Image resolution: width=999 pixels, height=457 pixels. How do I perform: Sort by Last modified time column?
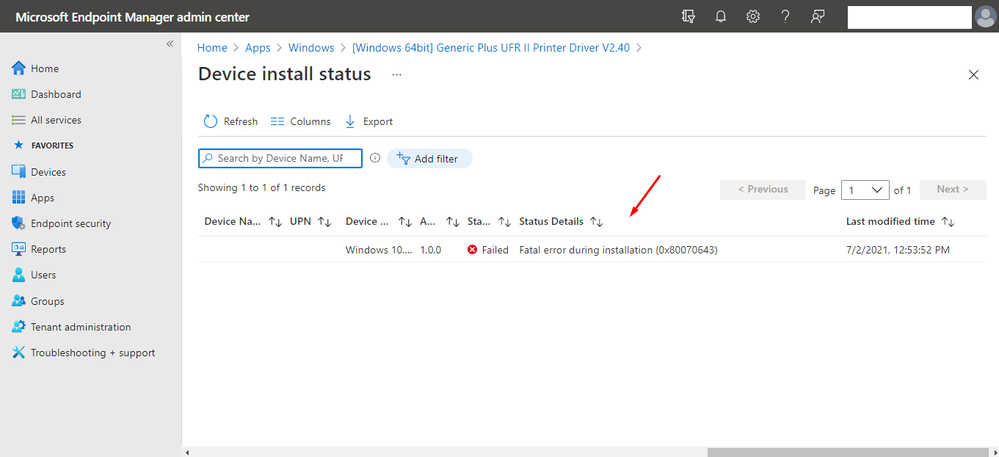coord(900,222)
